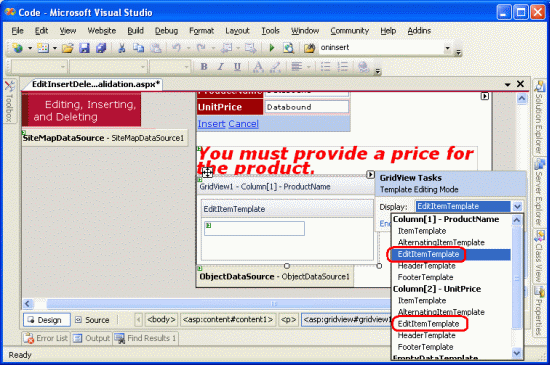Open the Toolbox side panel
This screenshot has width=550, height=365.
[9, 102]
